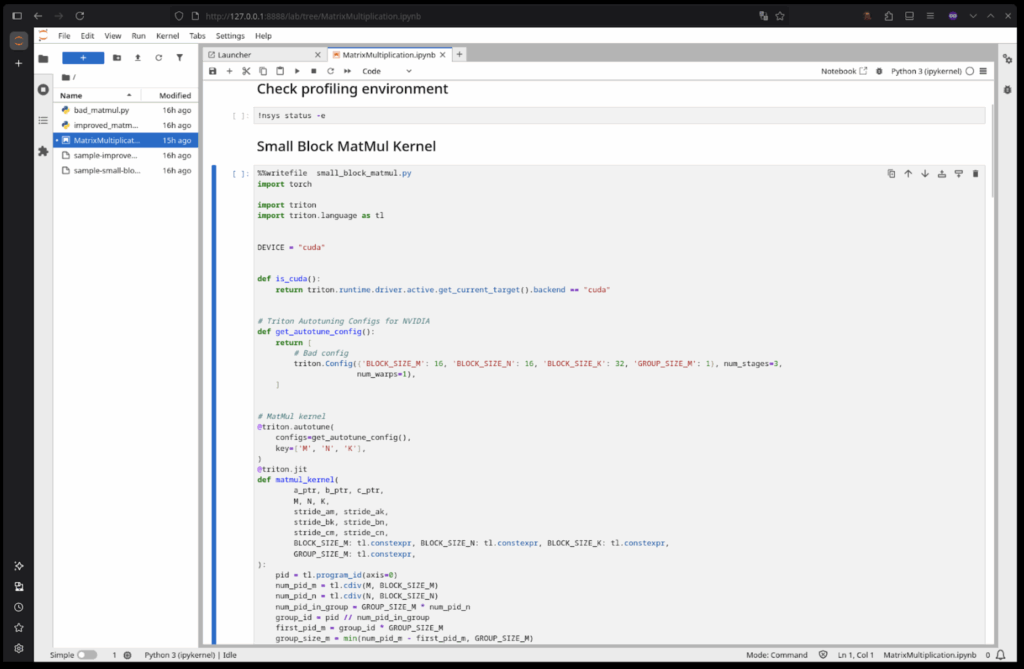Open the Kernel menu
This screenshot has width=1024, height=669.
167,35
